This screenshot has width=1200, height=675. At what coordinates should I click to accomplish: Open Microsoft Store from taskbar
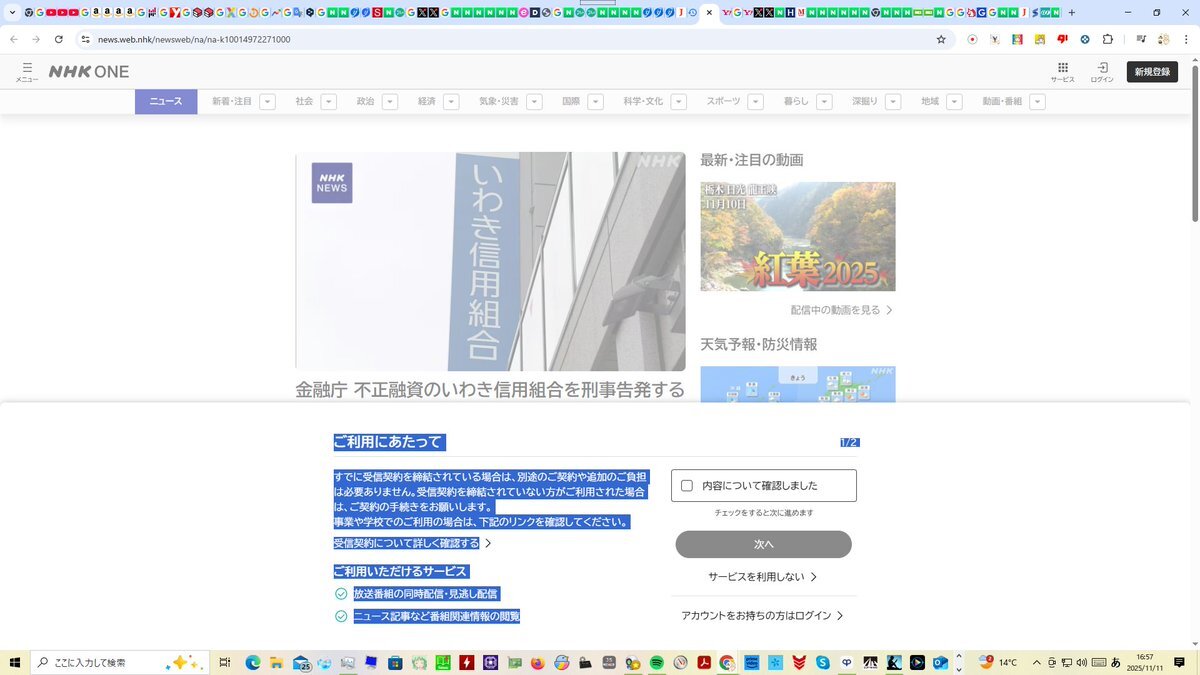(x=395, y=662)
